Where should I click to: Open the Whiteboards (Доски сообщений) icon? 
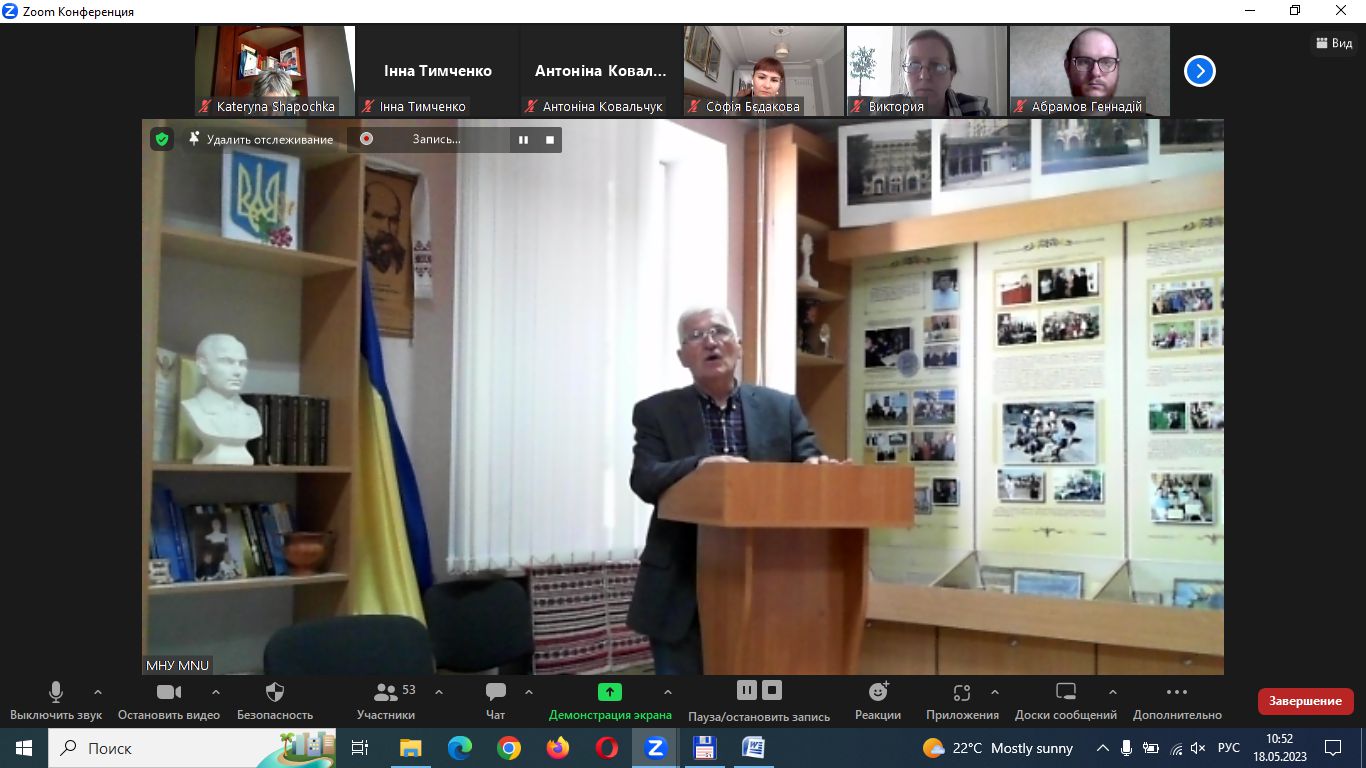[1065, 692]
